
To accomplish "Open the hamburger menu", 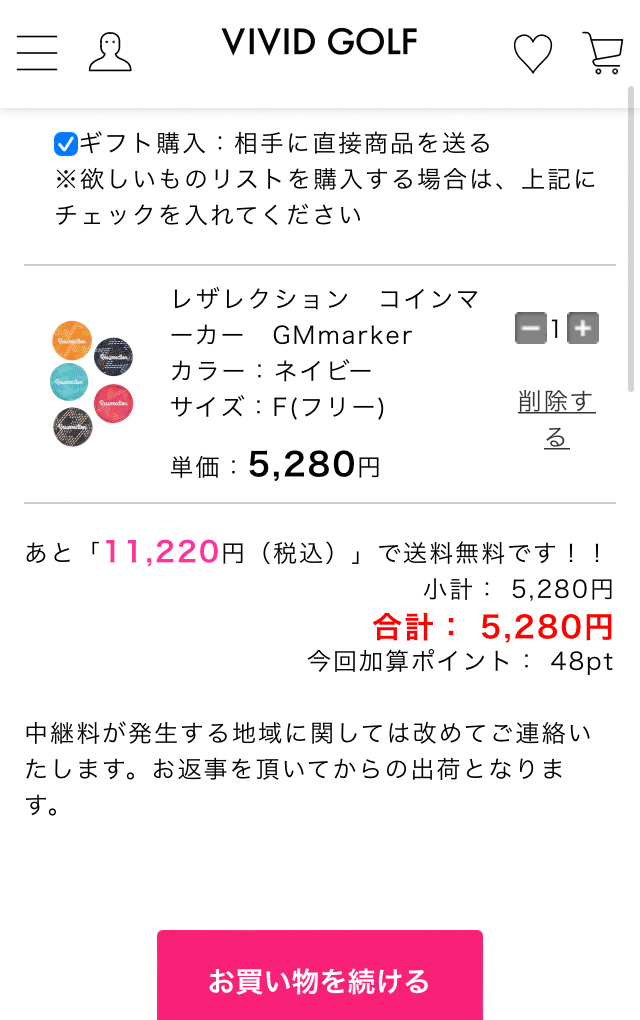I will [37, 53].
